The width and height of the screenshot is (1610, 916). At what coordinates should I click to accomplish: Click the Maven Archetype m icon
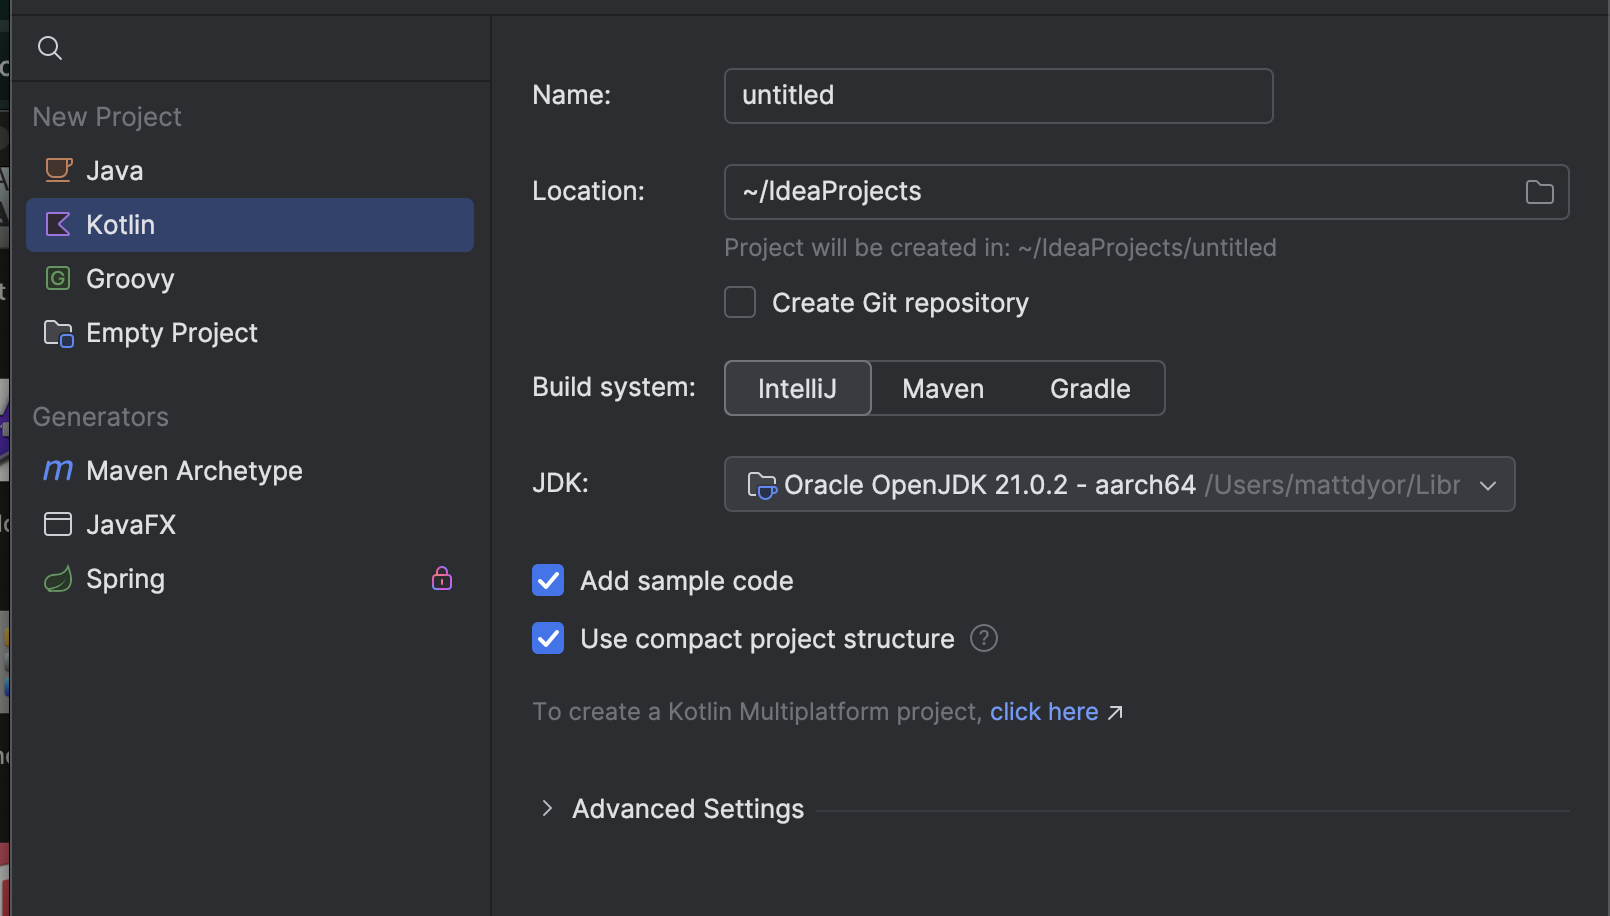pos(59,470)
